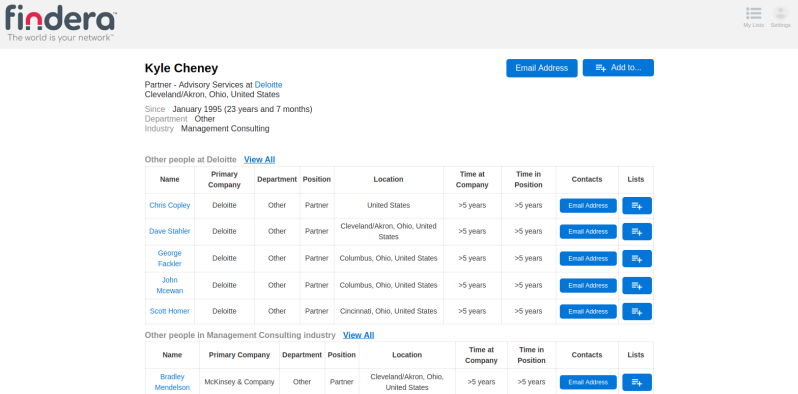Get George Fackler's Email Address
The image size is (798, 394).
coord(588,259)
